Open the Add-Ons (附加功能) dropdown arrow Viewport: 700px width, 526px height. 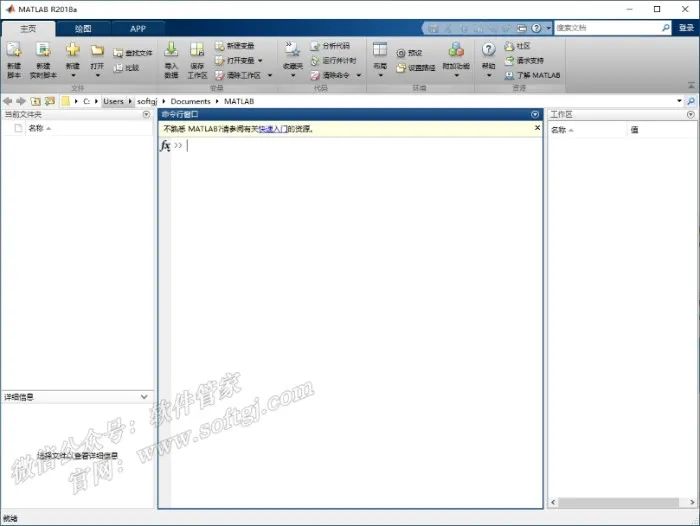coord(456,75)
